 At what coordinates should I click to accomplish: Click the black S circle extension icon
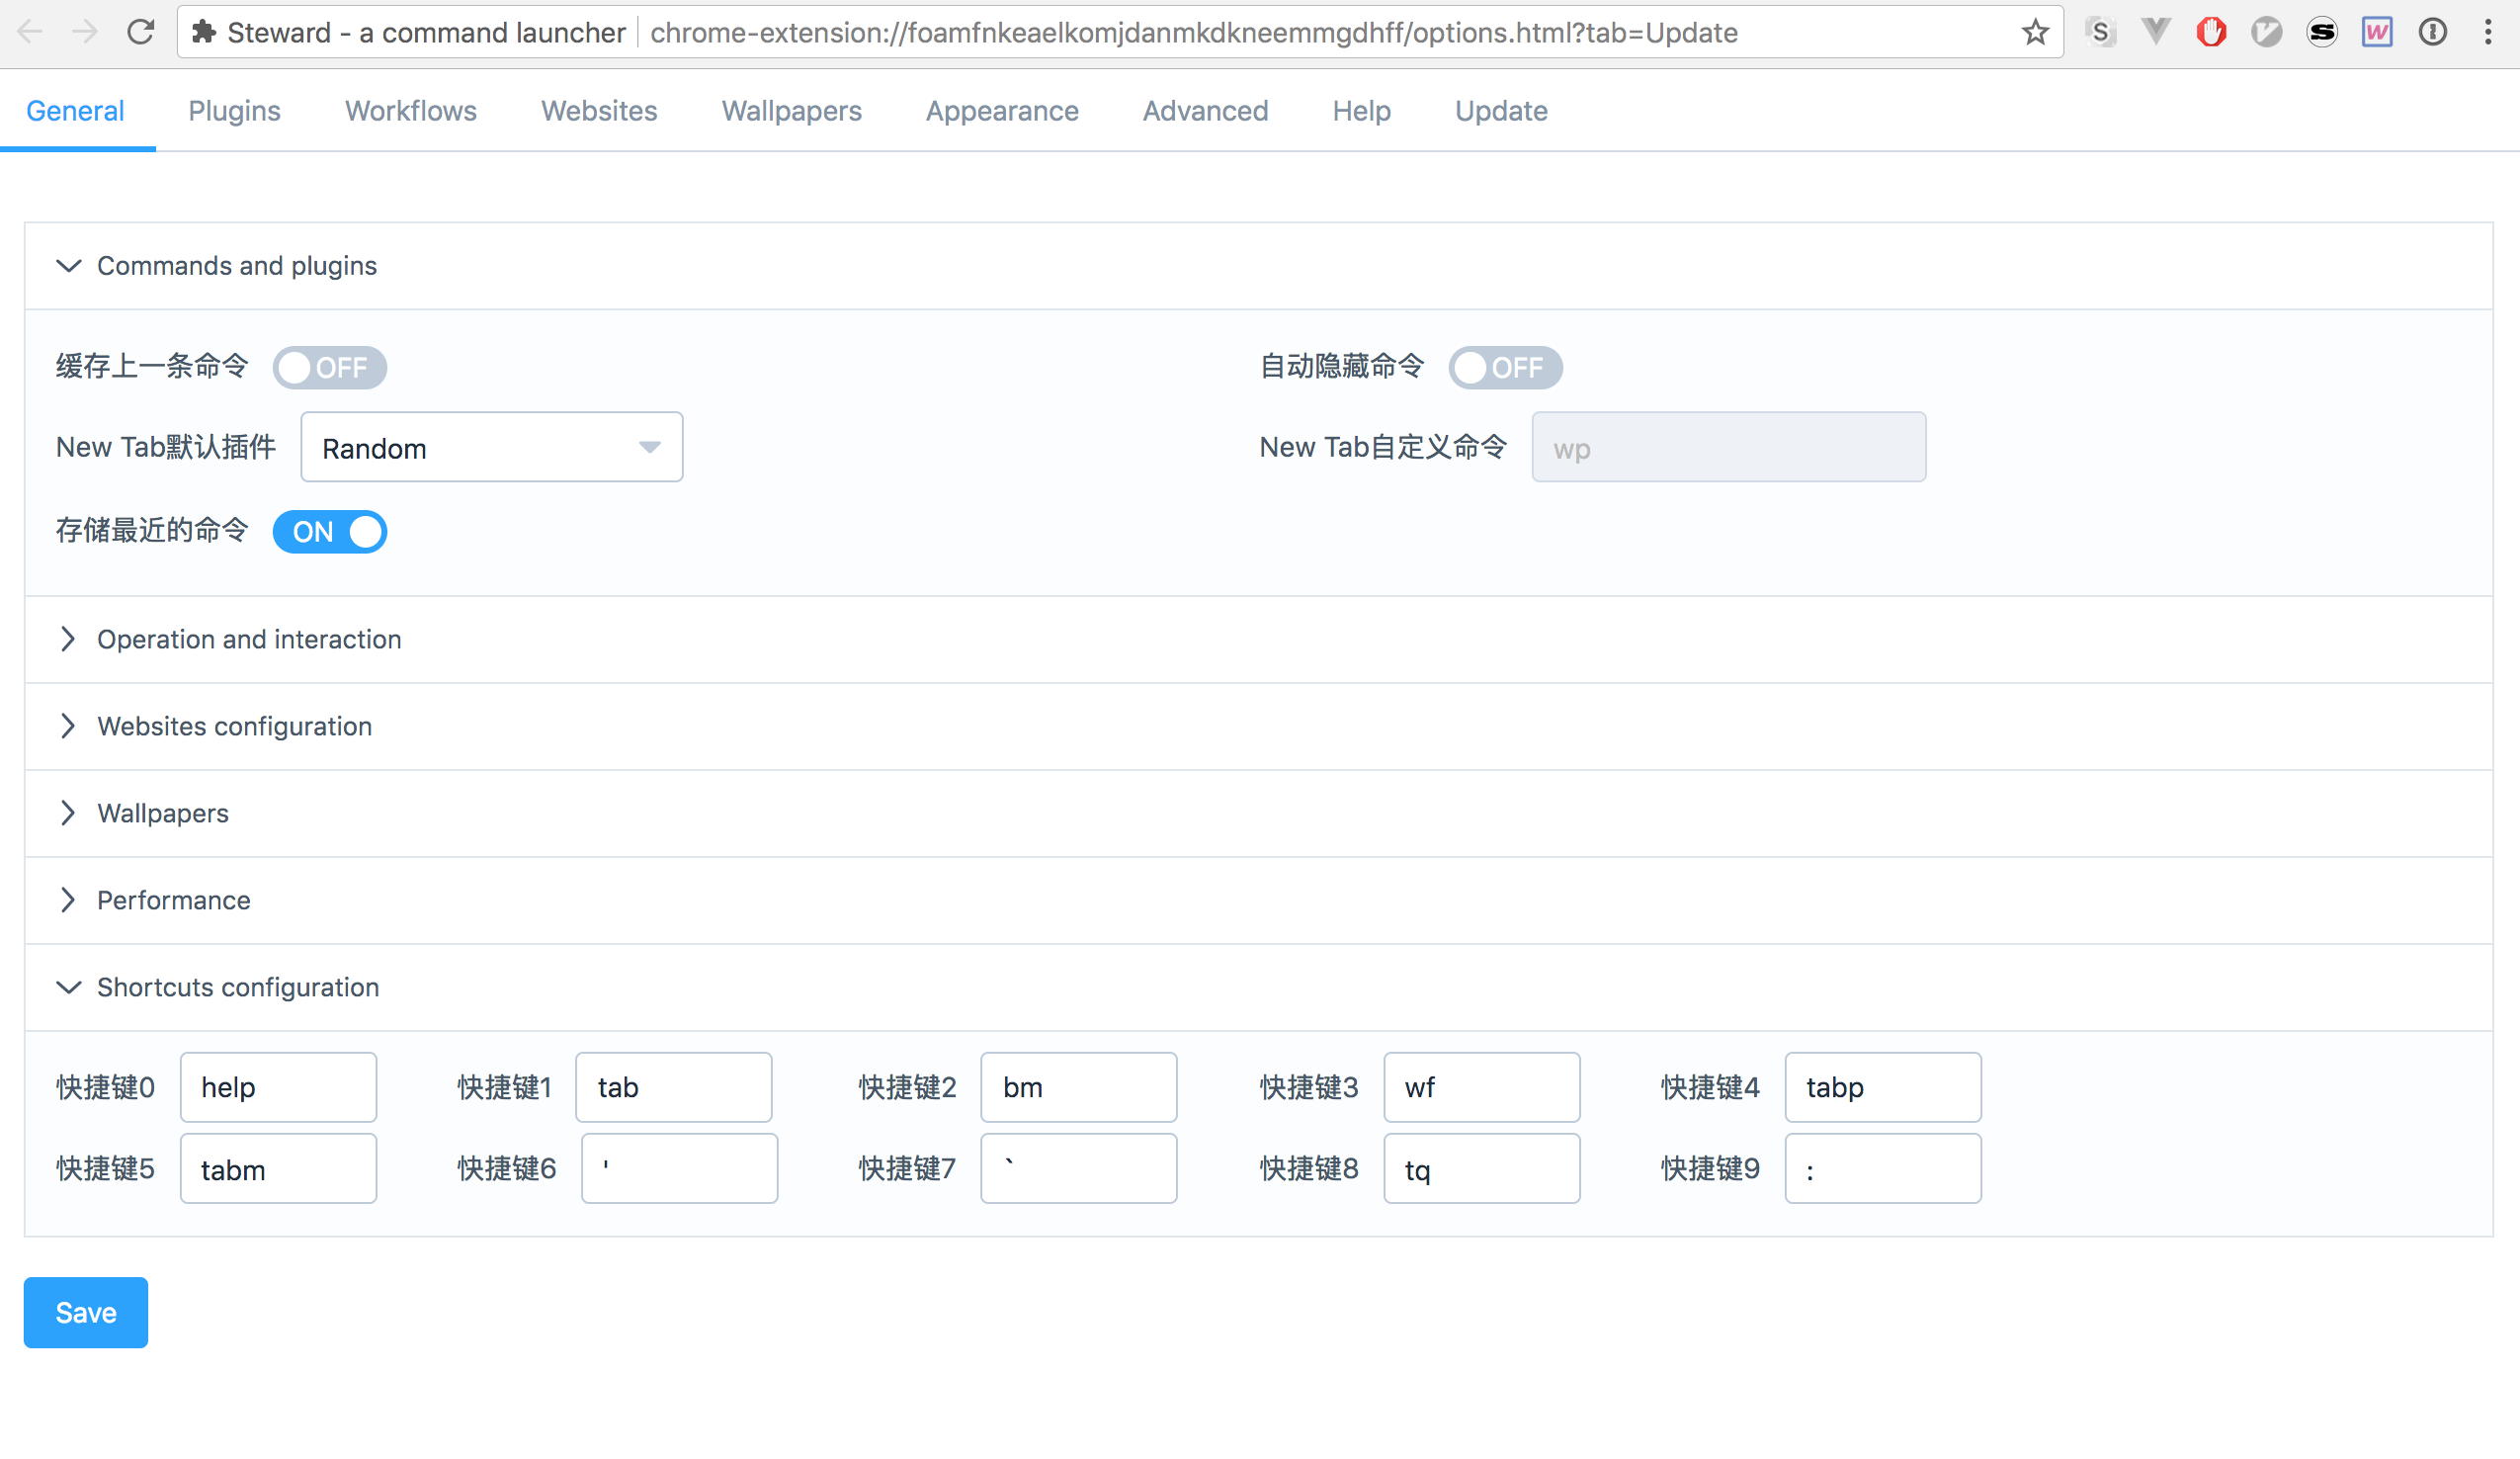click(x=2321, y=33)
